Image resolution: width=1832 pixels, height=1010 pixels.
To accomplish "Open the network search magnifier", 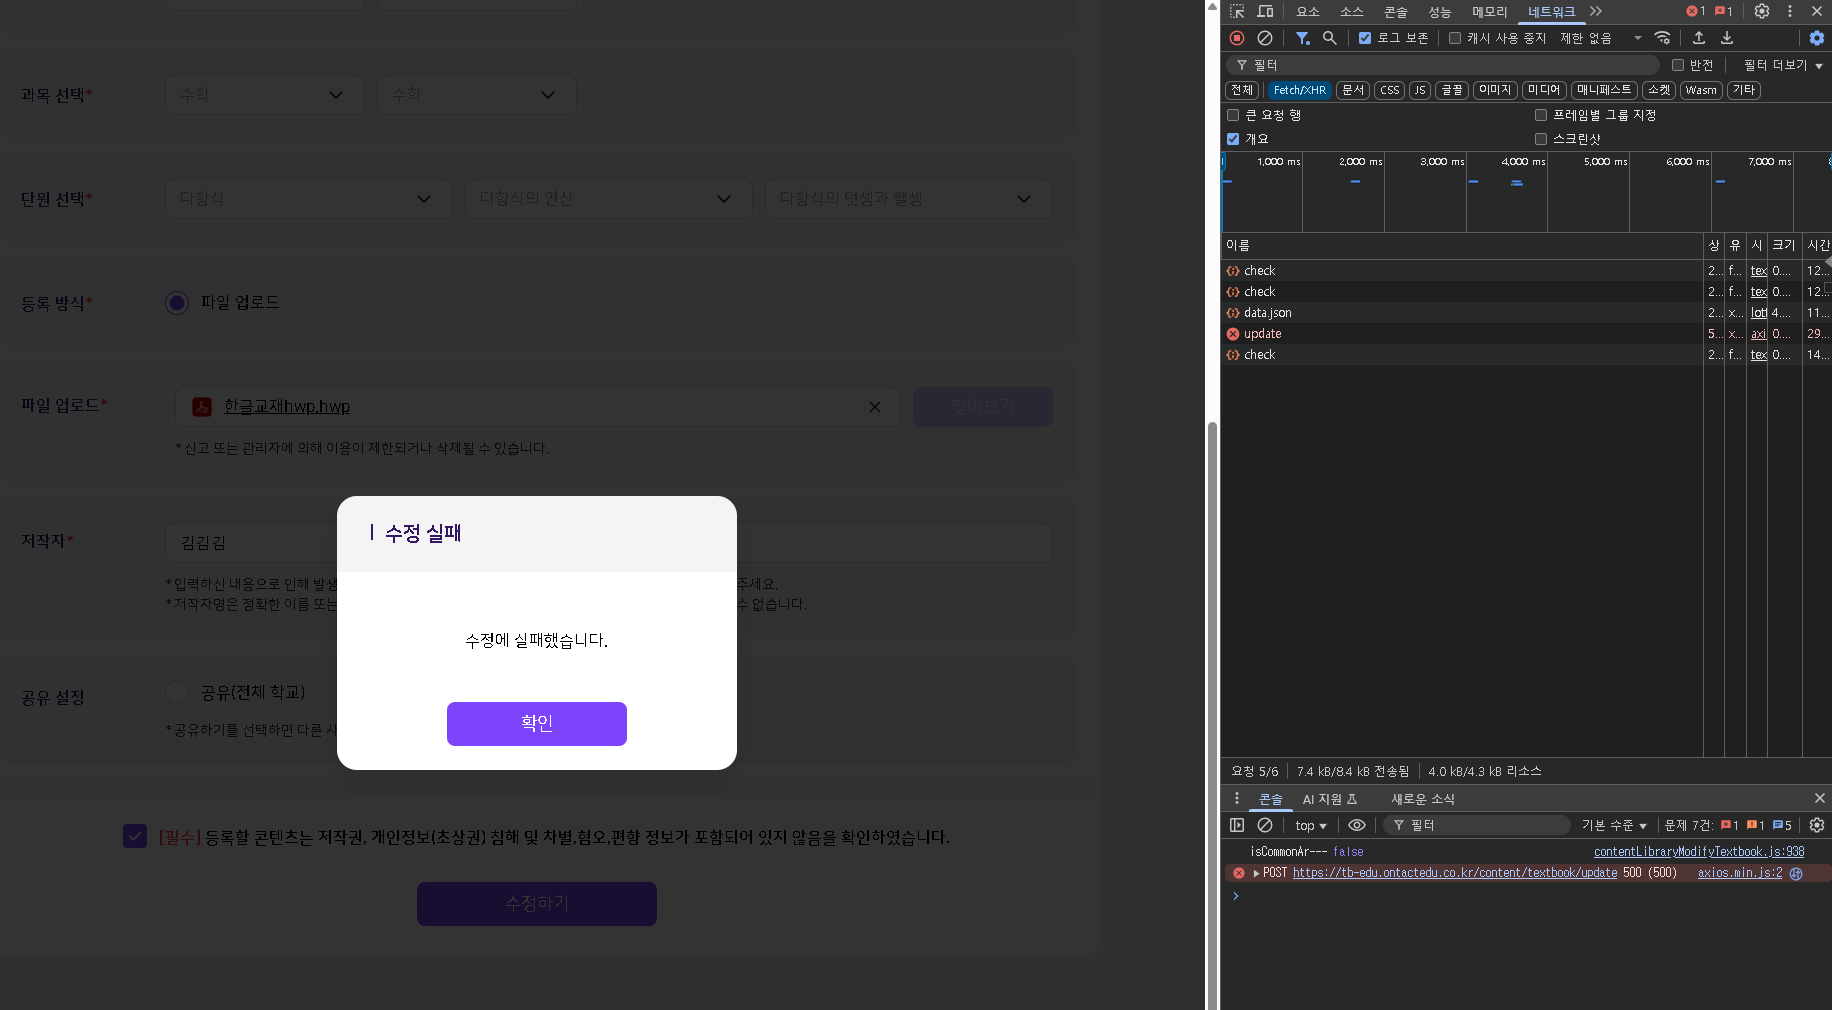I will (x=1329, y=38).
